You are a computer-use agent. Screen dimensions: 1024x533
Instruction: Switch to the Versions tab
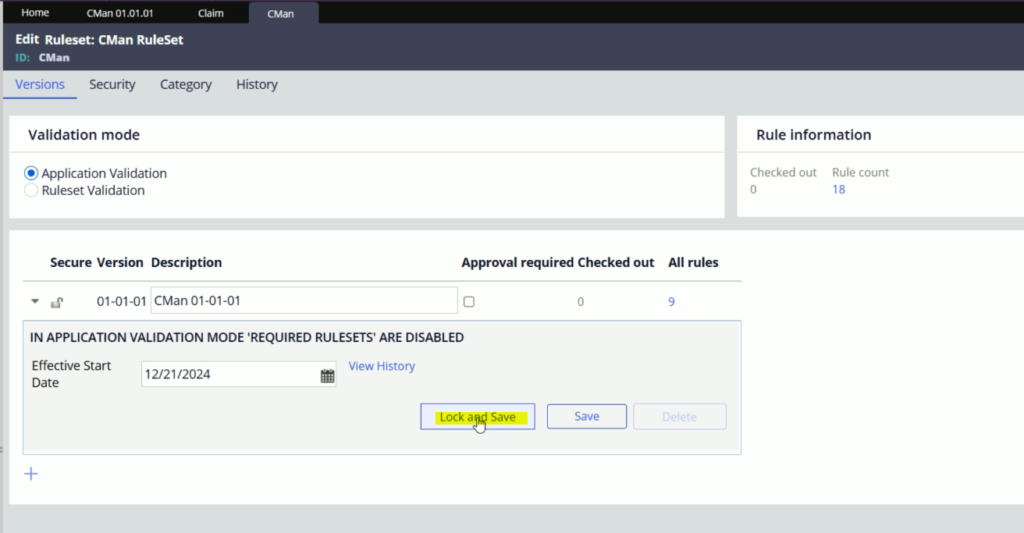[40, 84]
